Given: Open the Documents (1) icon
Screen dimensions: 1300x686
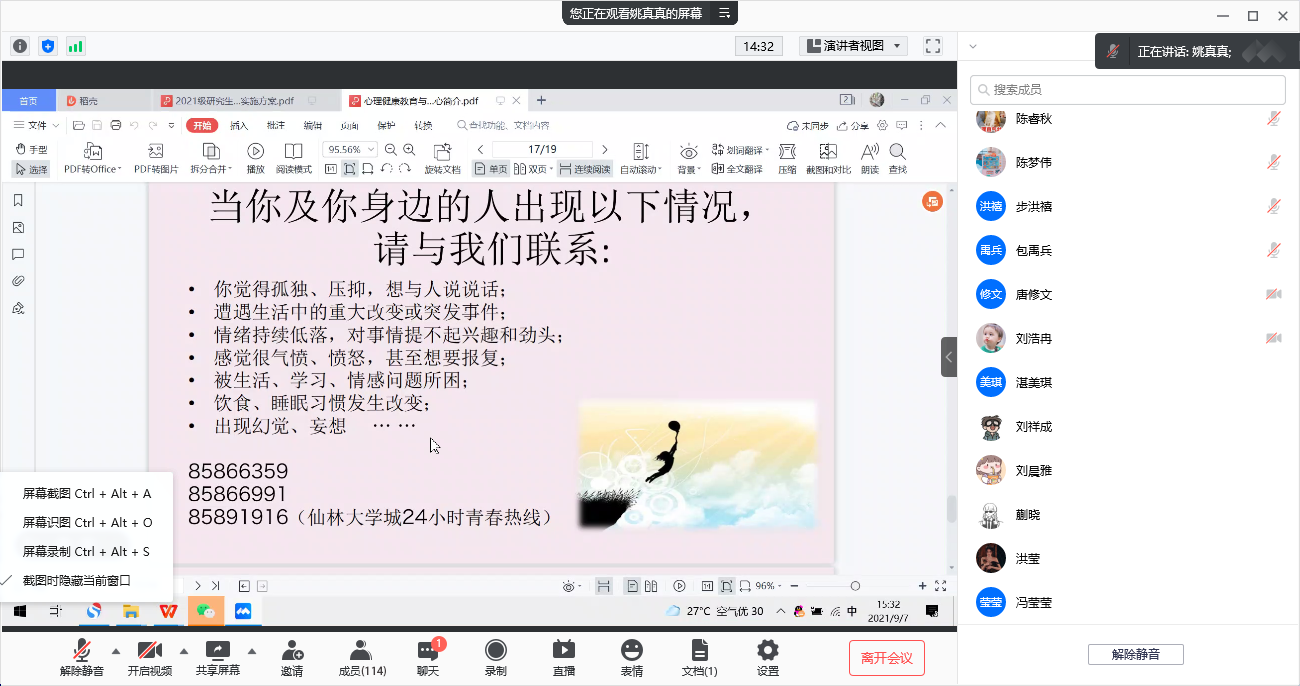Looking at the screenshot, I should 699,656.
